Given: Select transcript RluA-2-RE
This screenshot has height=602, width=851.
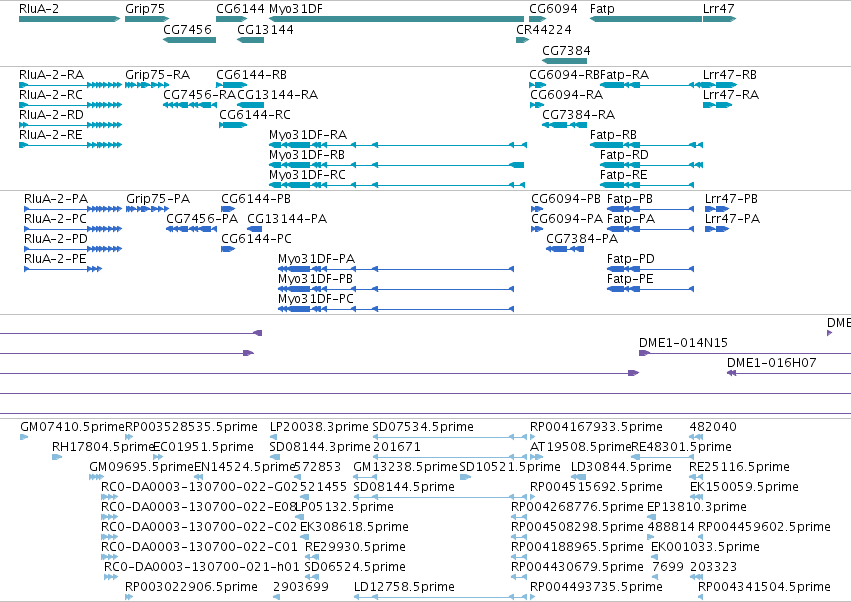Looking at the screenshot, I should (x=71, y=145).
